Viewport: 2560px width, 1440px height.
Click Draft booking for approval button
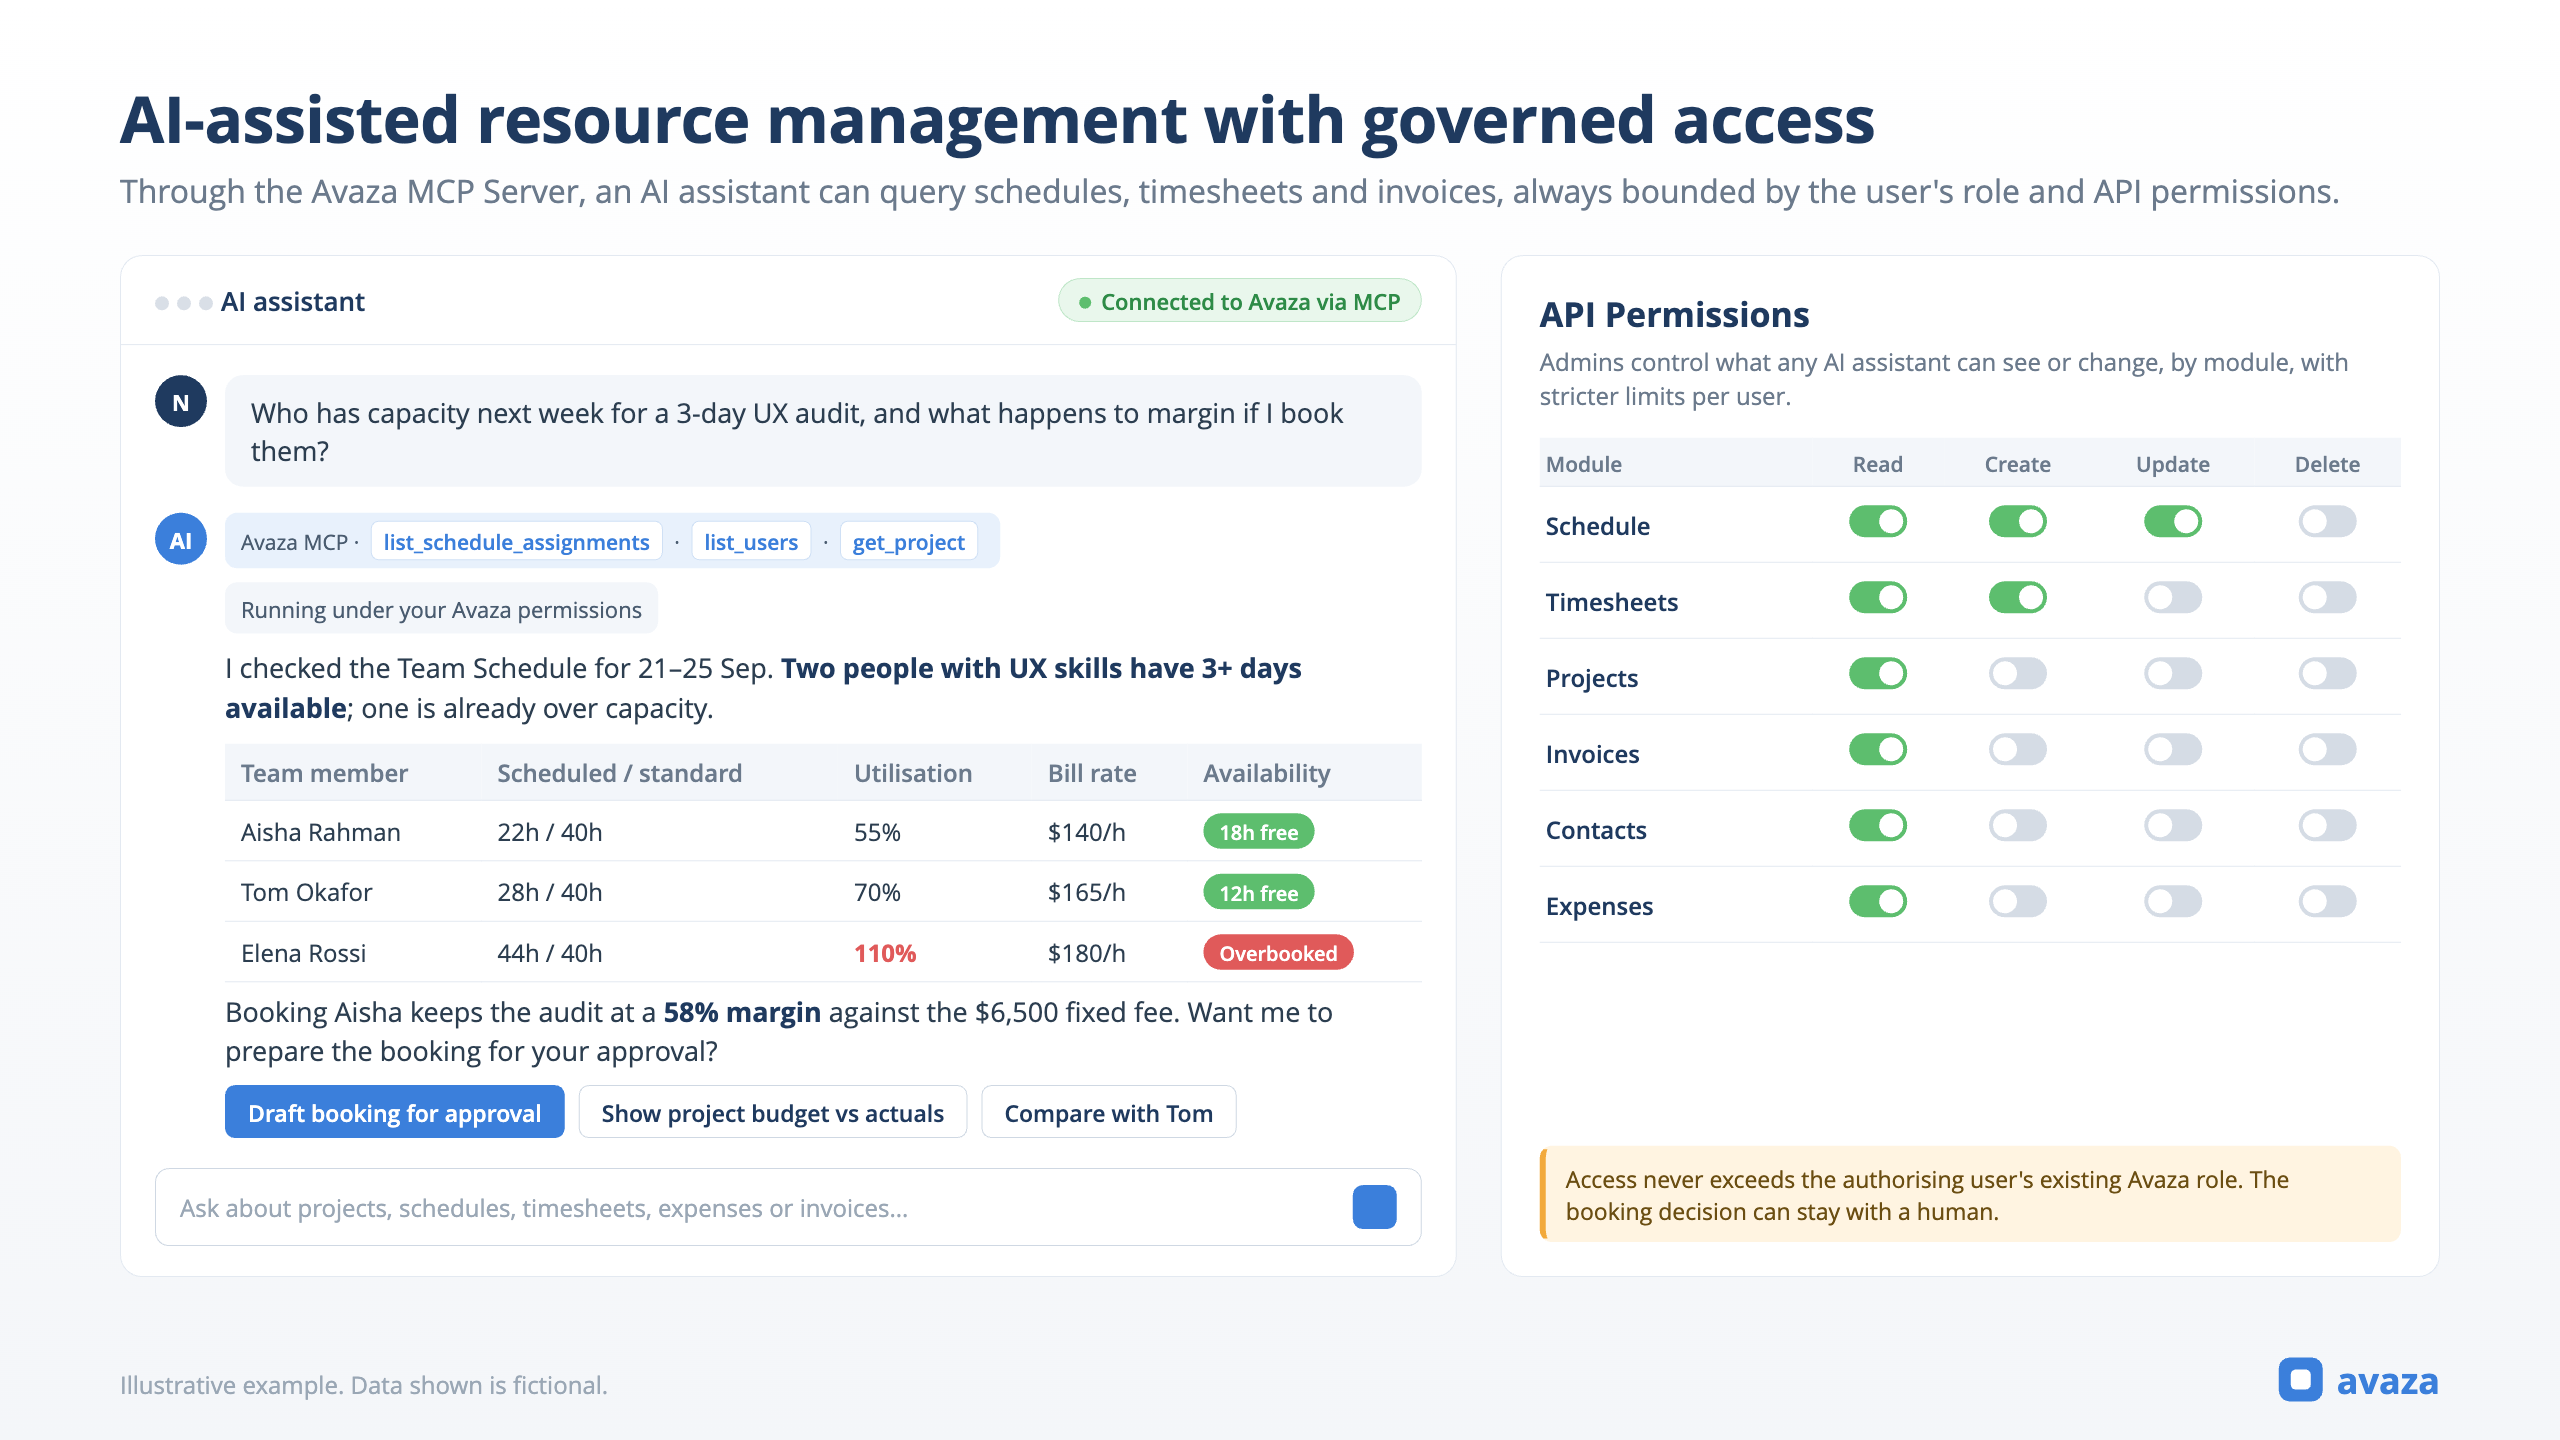tap(394, 1112)
